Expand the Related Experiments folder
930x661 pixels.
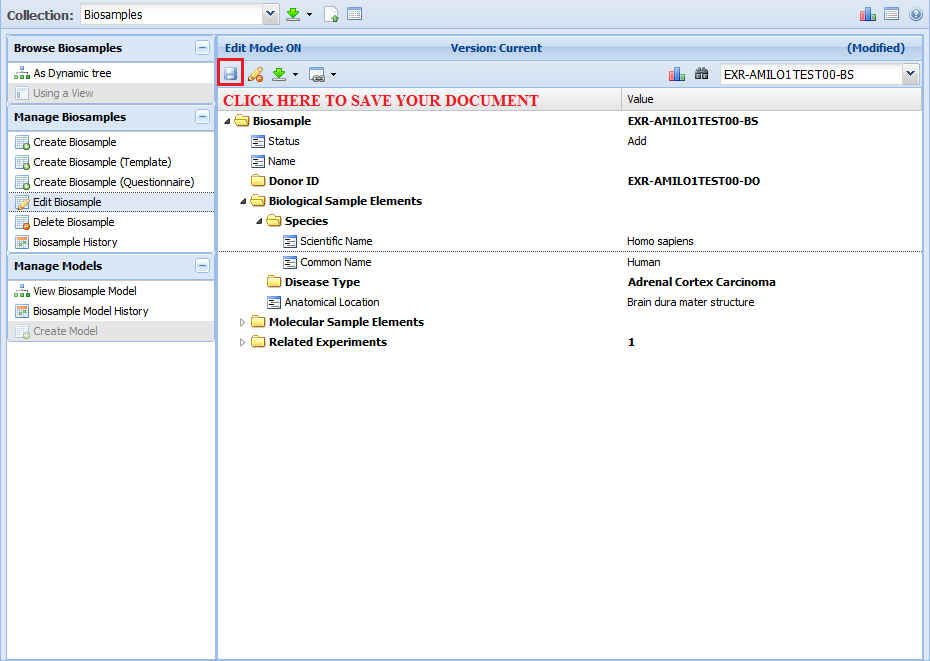click(242, 342)
